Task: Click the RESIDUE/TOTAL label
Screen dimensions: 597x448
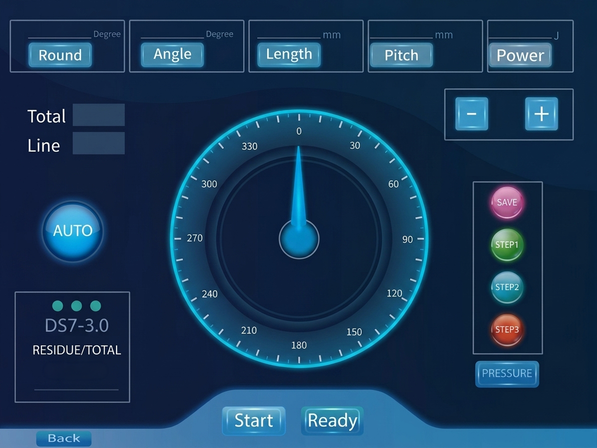Action: click(x=77, y=350)
